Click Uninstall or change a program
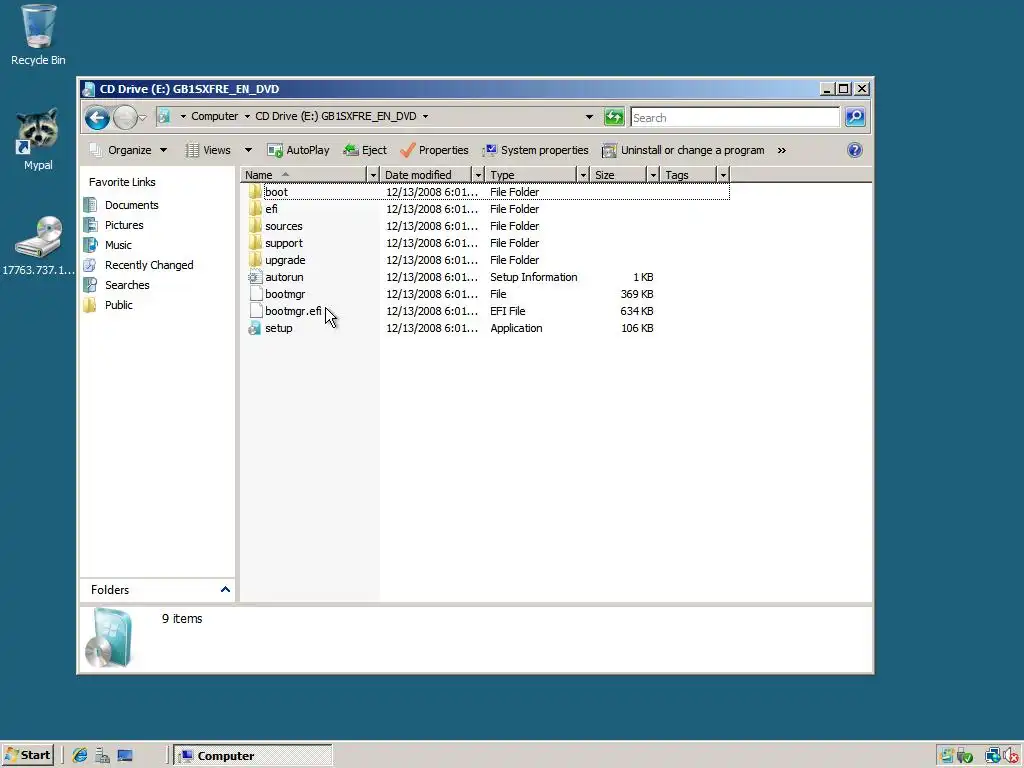 683,150
